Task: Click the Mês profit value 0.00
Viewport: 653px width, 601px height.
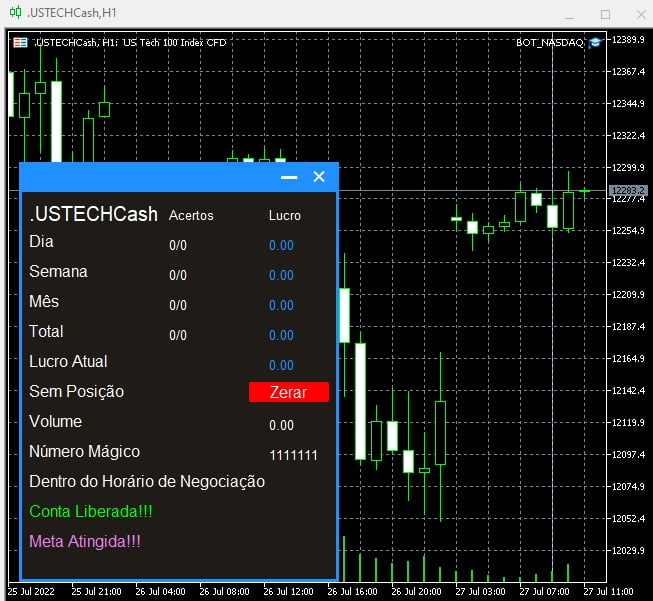Action: [x=282, y=305]
